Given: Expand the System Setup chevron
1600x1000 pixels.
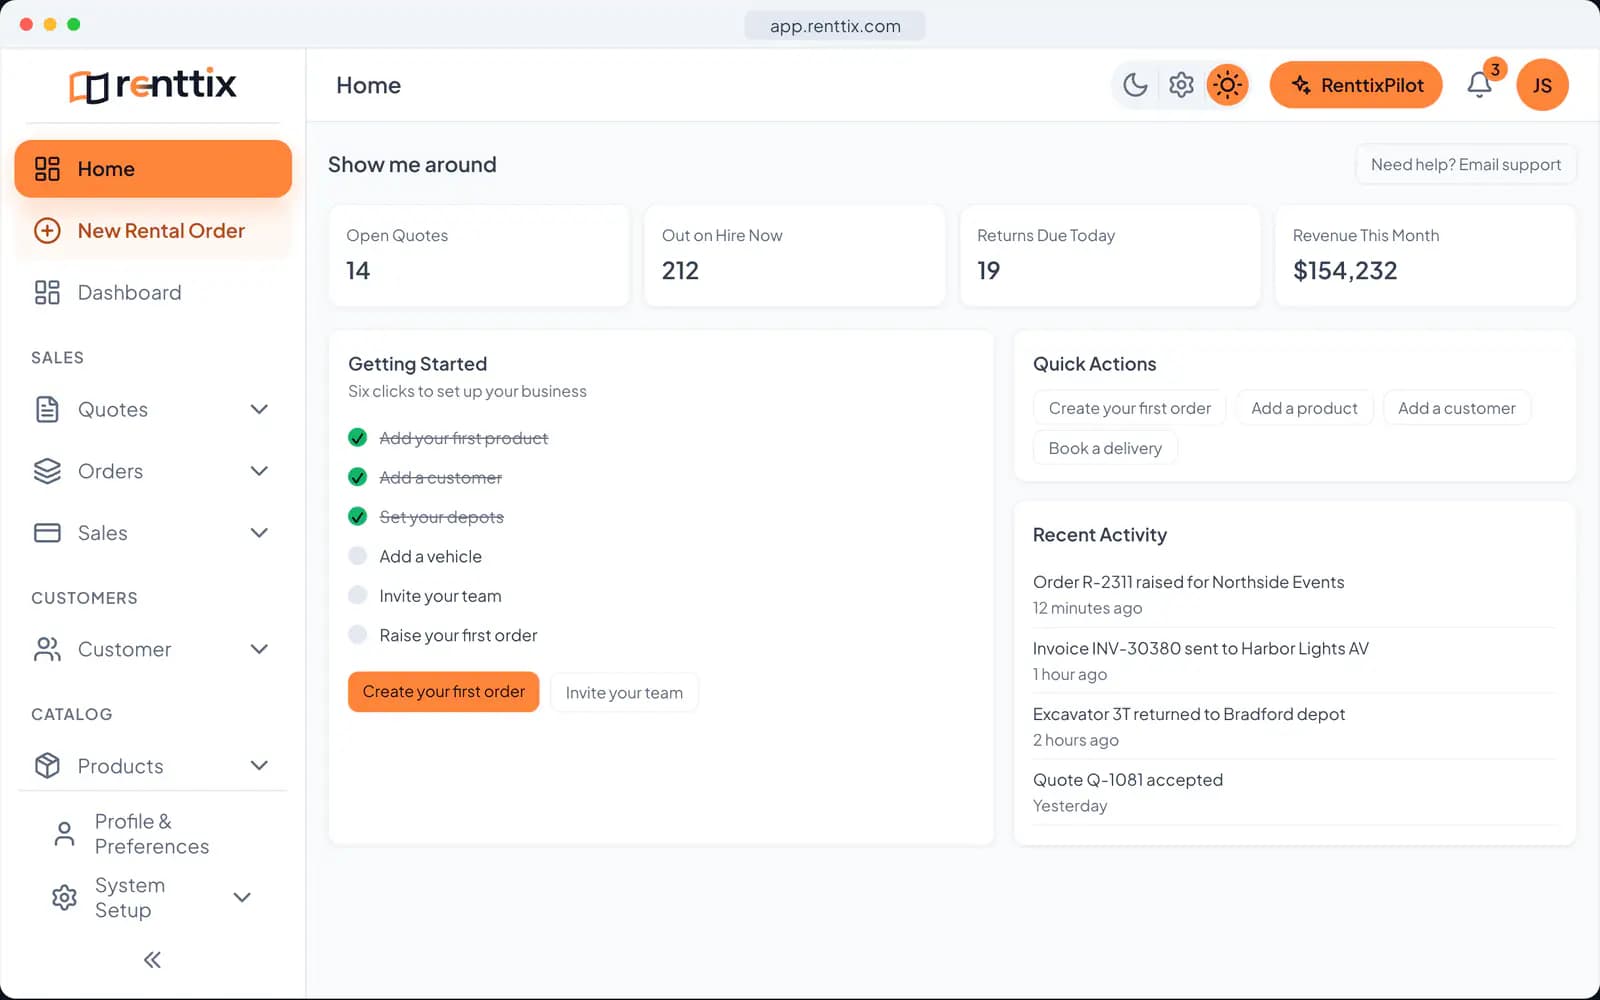Looking at the screenshot, I should [x=242, y=898].
